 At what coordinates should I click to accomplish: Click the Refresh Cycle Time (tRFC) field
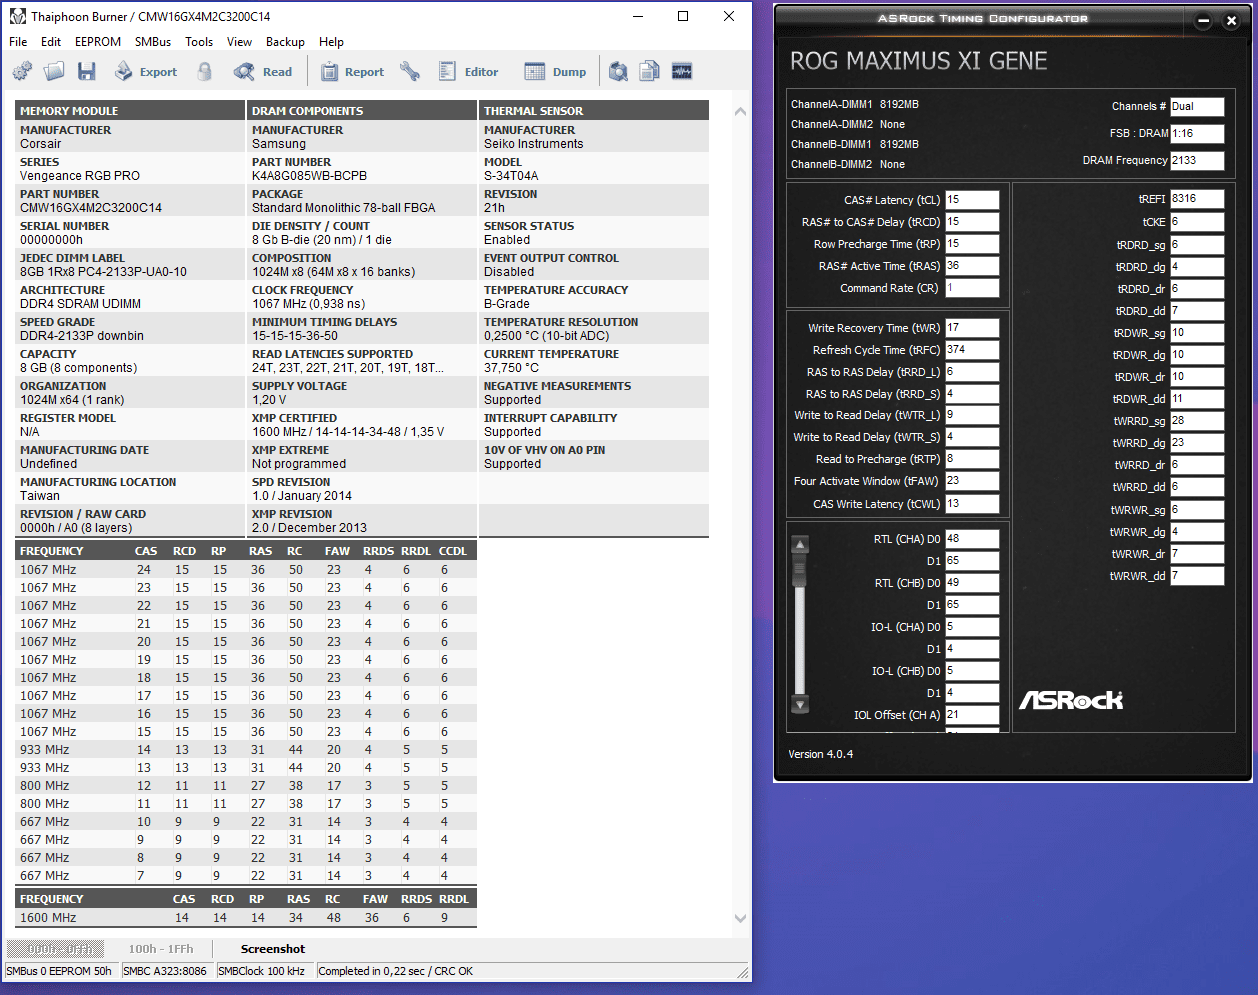972,350
